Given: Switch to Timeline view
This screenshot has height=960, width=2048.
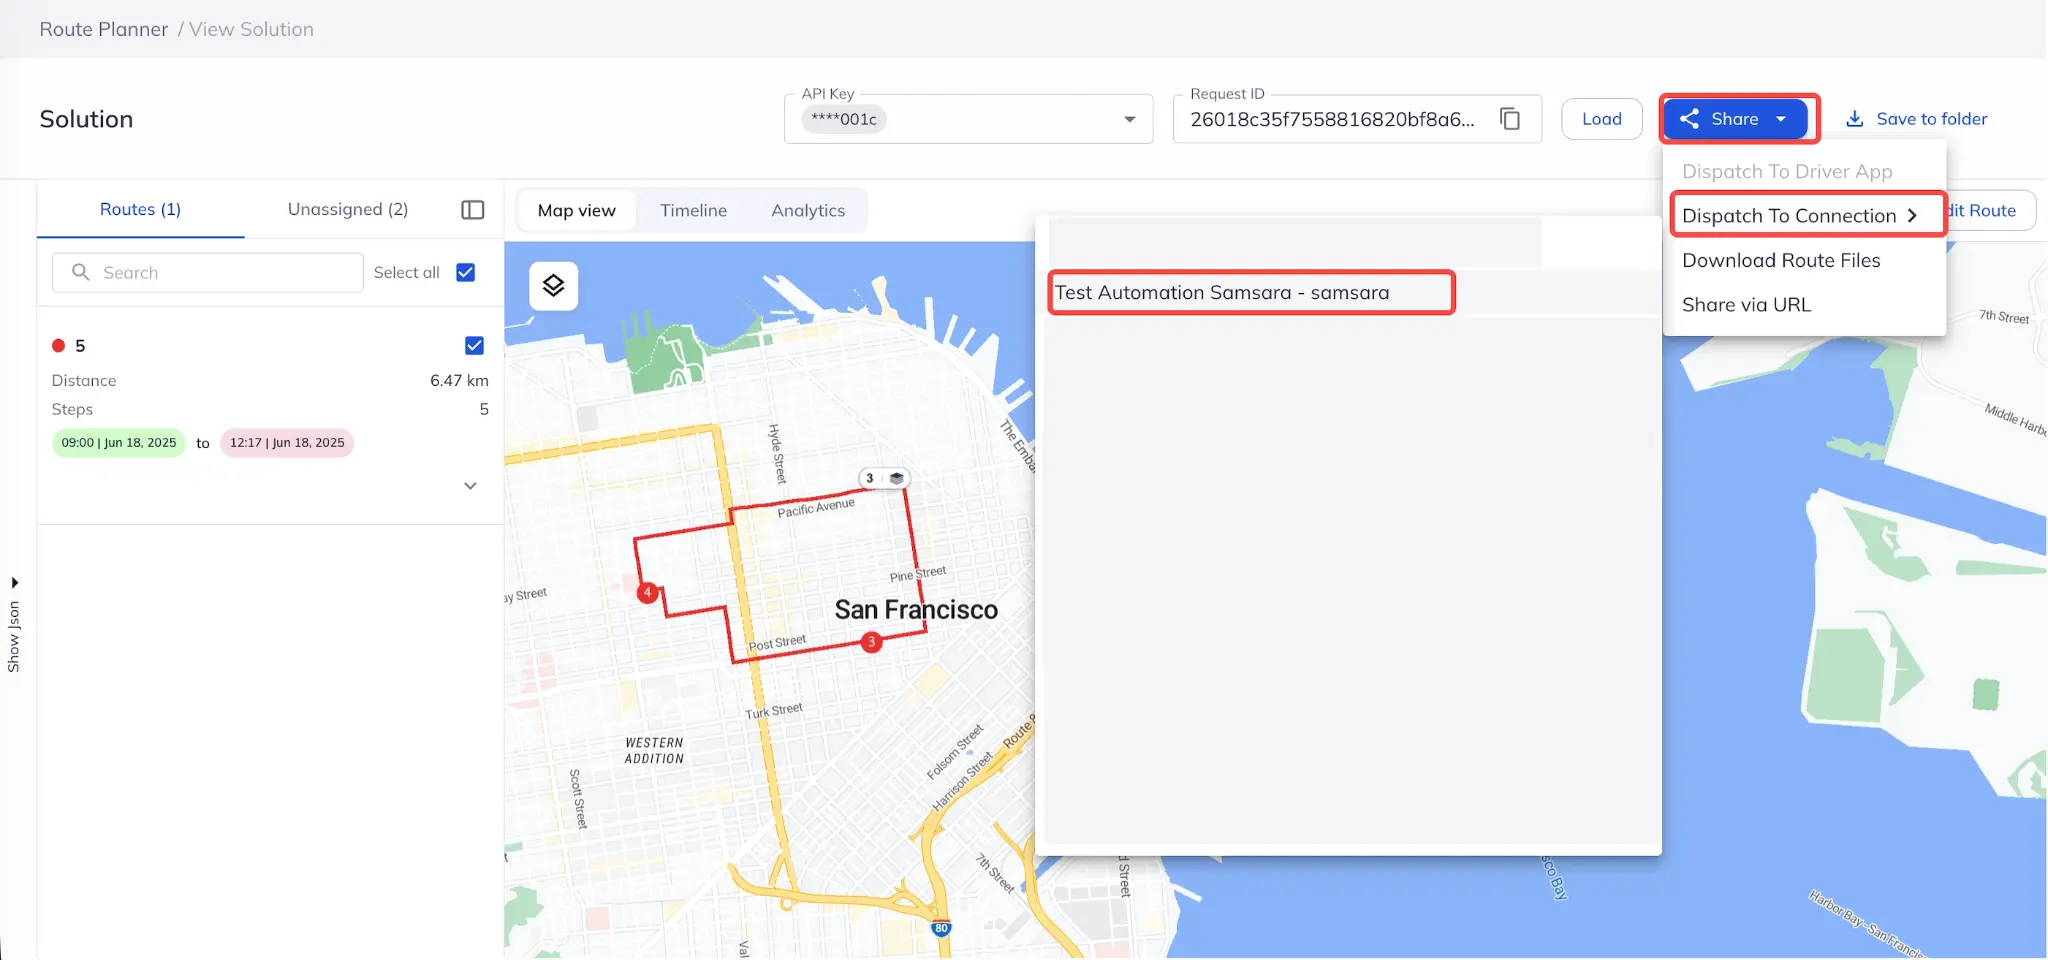Looking at the screenshot, I should [x=693, y=211].
